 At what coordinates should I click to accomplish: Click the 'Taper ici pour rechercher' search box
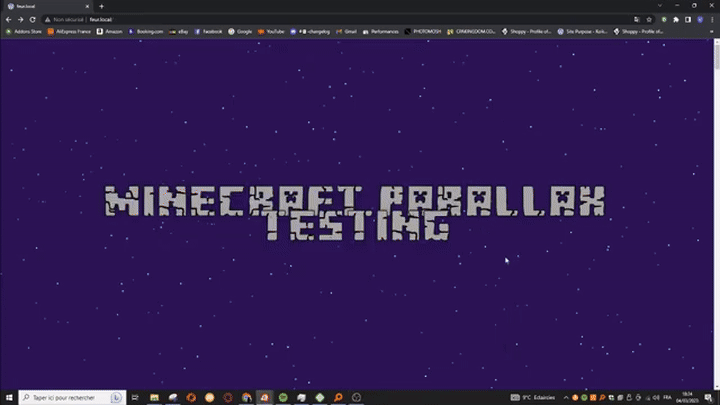click(72, 398)
